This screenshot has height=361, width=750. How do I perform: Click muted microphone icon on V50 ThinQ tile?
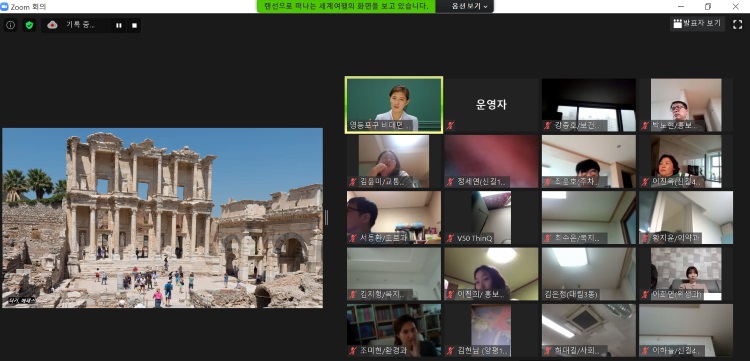[x=450, y=238]
